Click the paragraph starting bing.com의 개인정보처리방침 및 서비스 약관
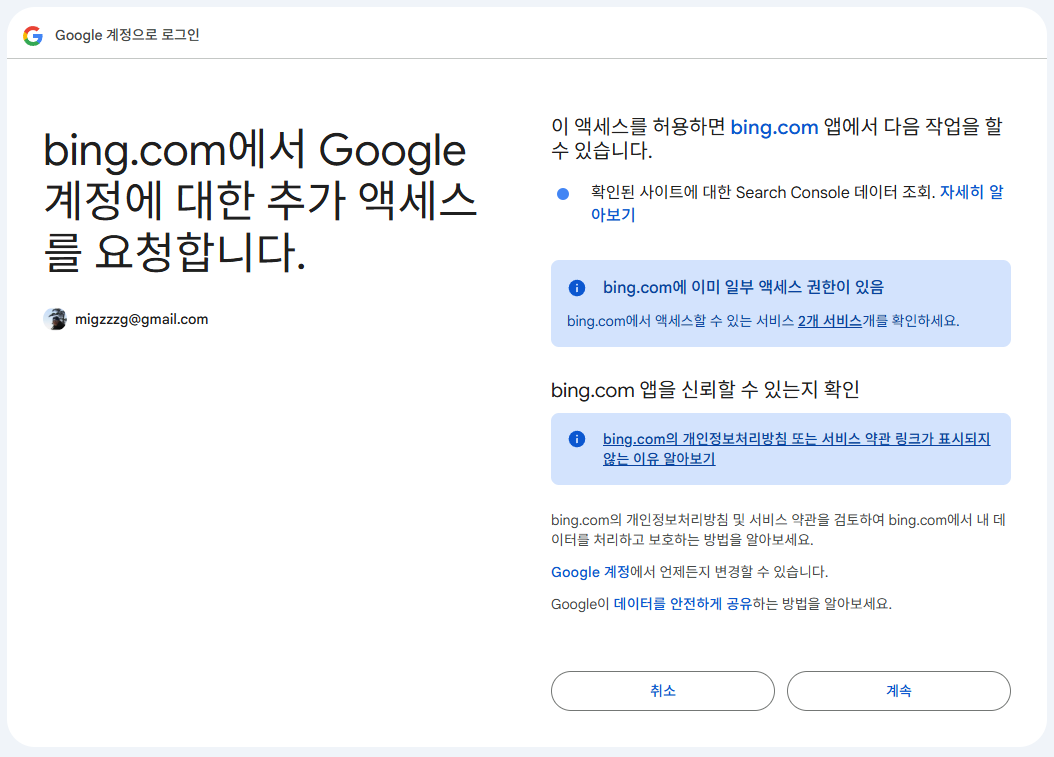Screen dimensions: 1054x757 (x=778, y=530)
